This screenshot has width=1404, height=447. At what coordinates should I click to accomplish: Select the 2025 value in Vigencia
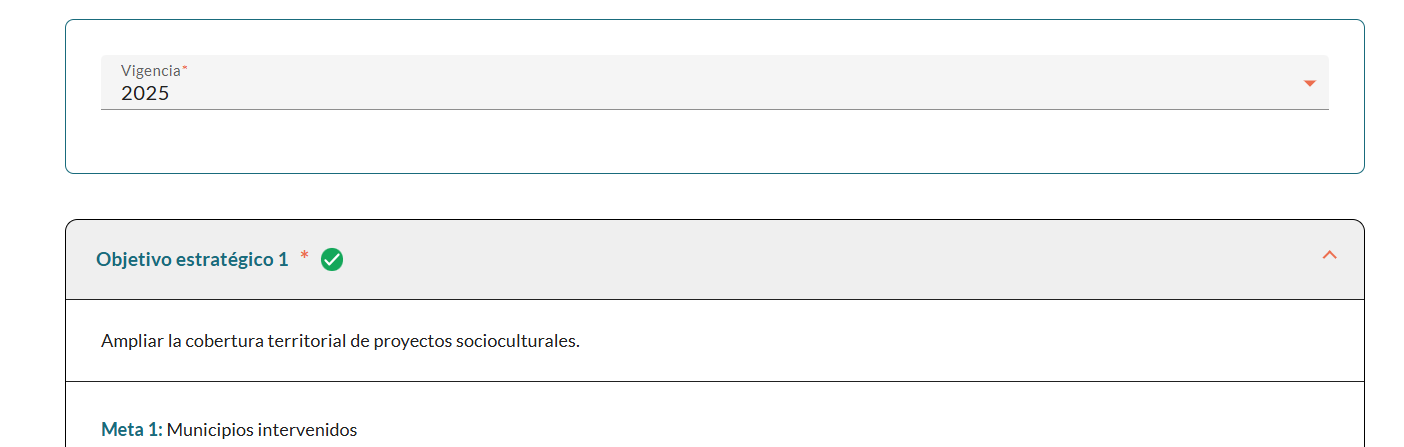pos(145,94)
